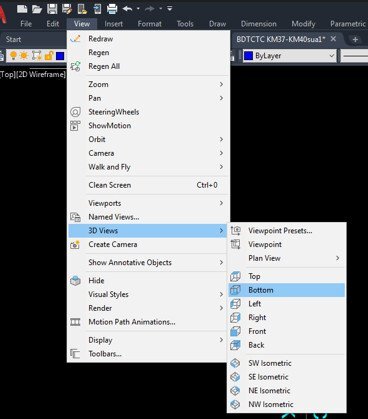Close the BDTCTC KM37-KM40sua1 tab

pyautogui.click(x=333, y=39)
